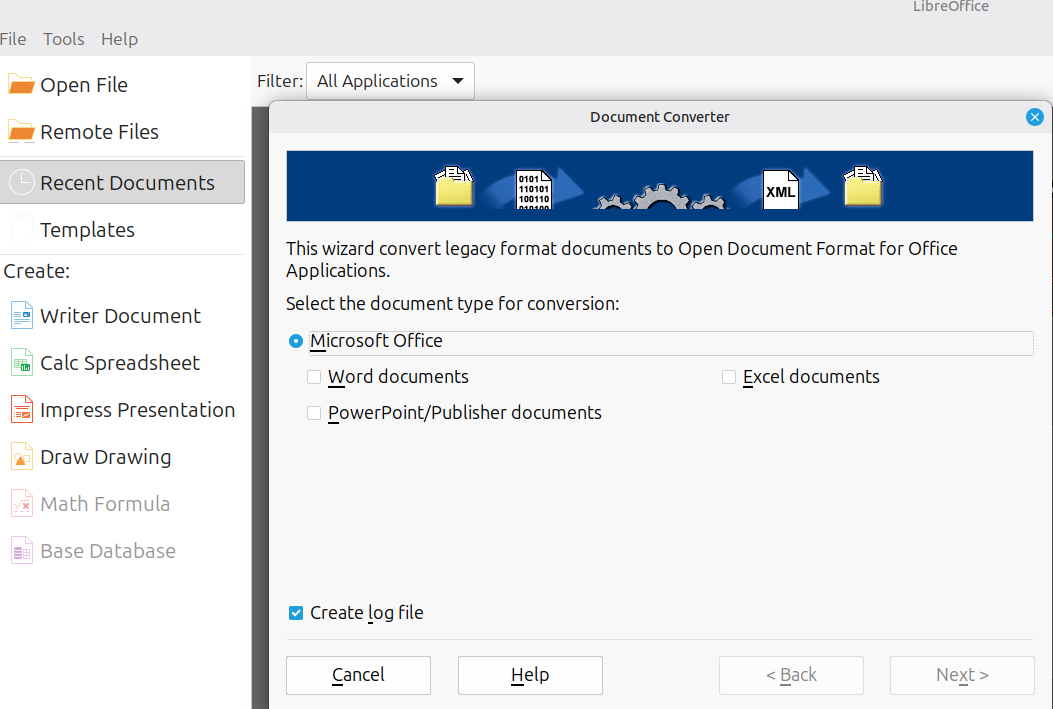Close the Document Converter dialog
The width and height of the screenshot is (1053, 709).
pyautogui.click(x=1034, y=117)
